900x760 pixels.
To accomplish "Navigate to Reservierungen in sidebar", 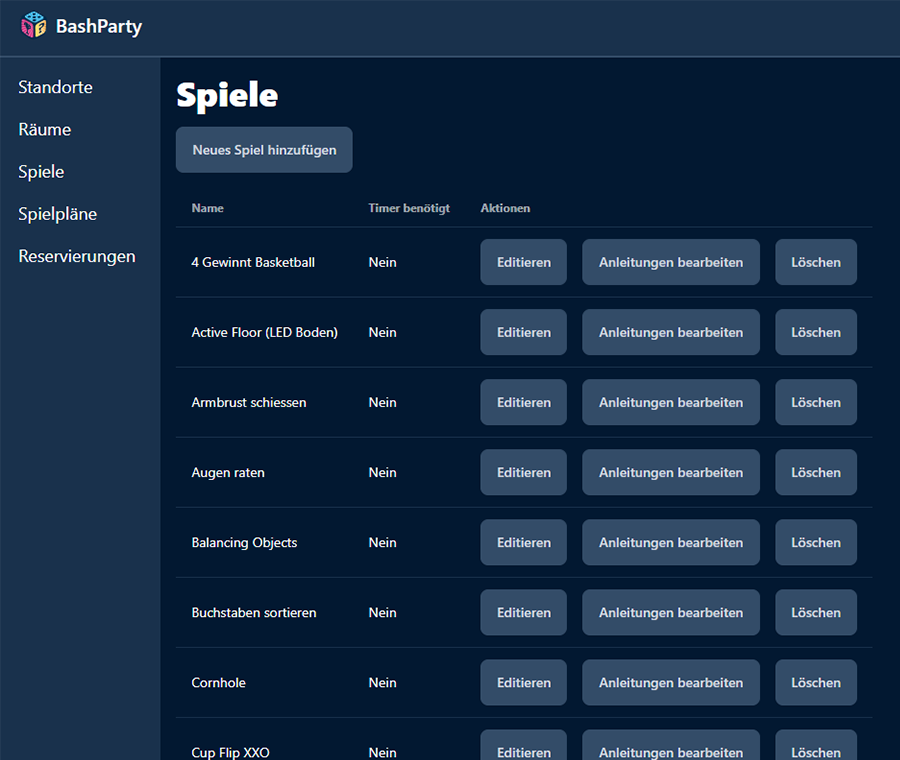I will point(76,256).
